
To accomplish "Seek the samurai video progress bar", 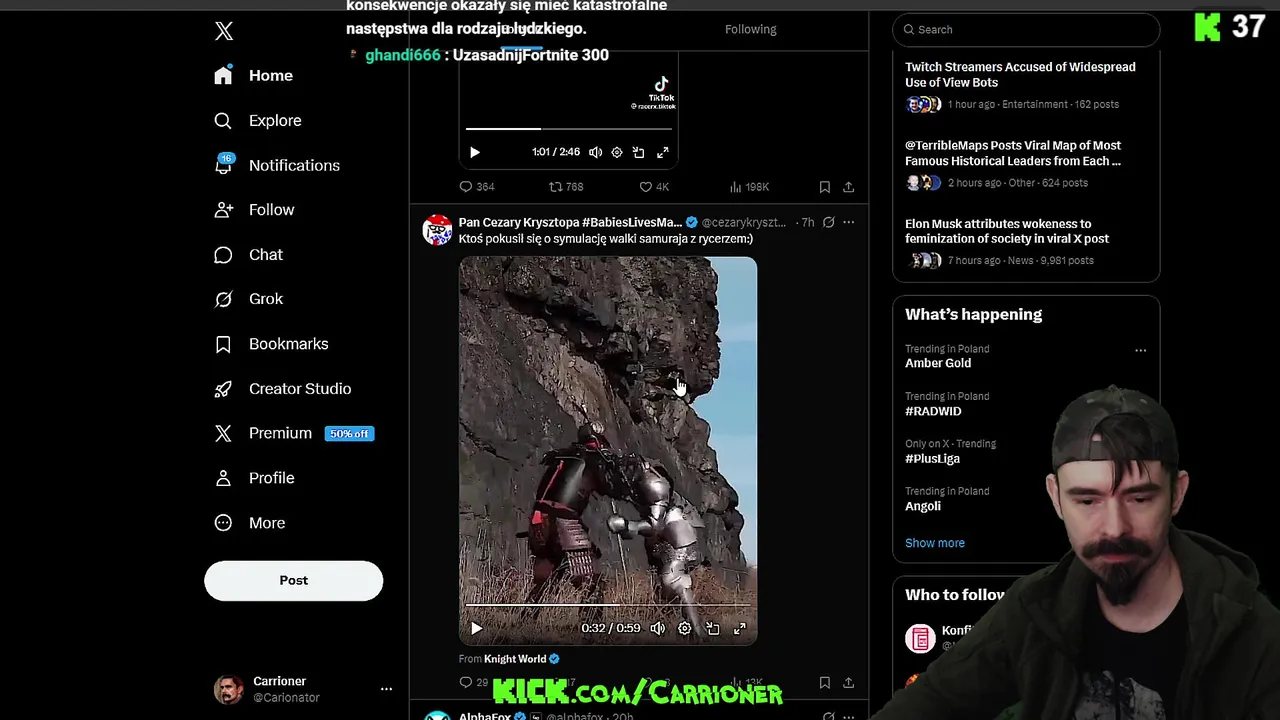I will [608, 605].
